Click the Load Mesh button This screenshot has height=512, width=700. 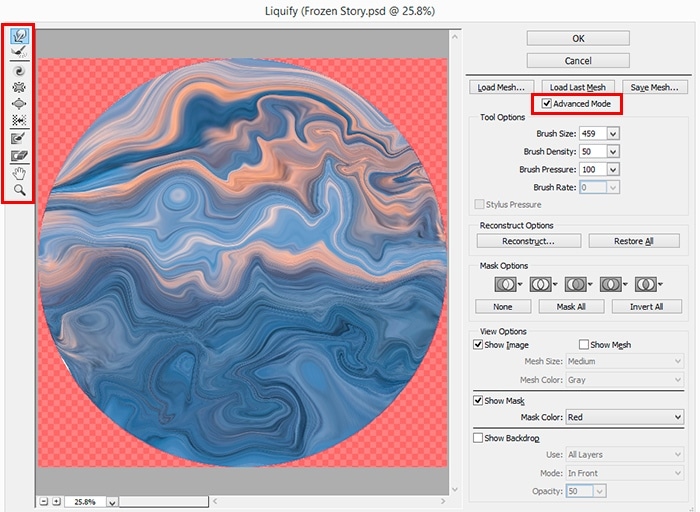click(x=501, y=87)
